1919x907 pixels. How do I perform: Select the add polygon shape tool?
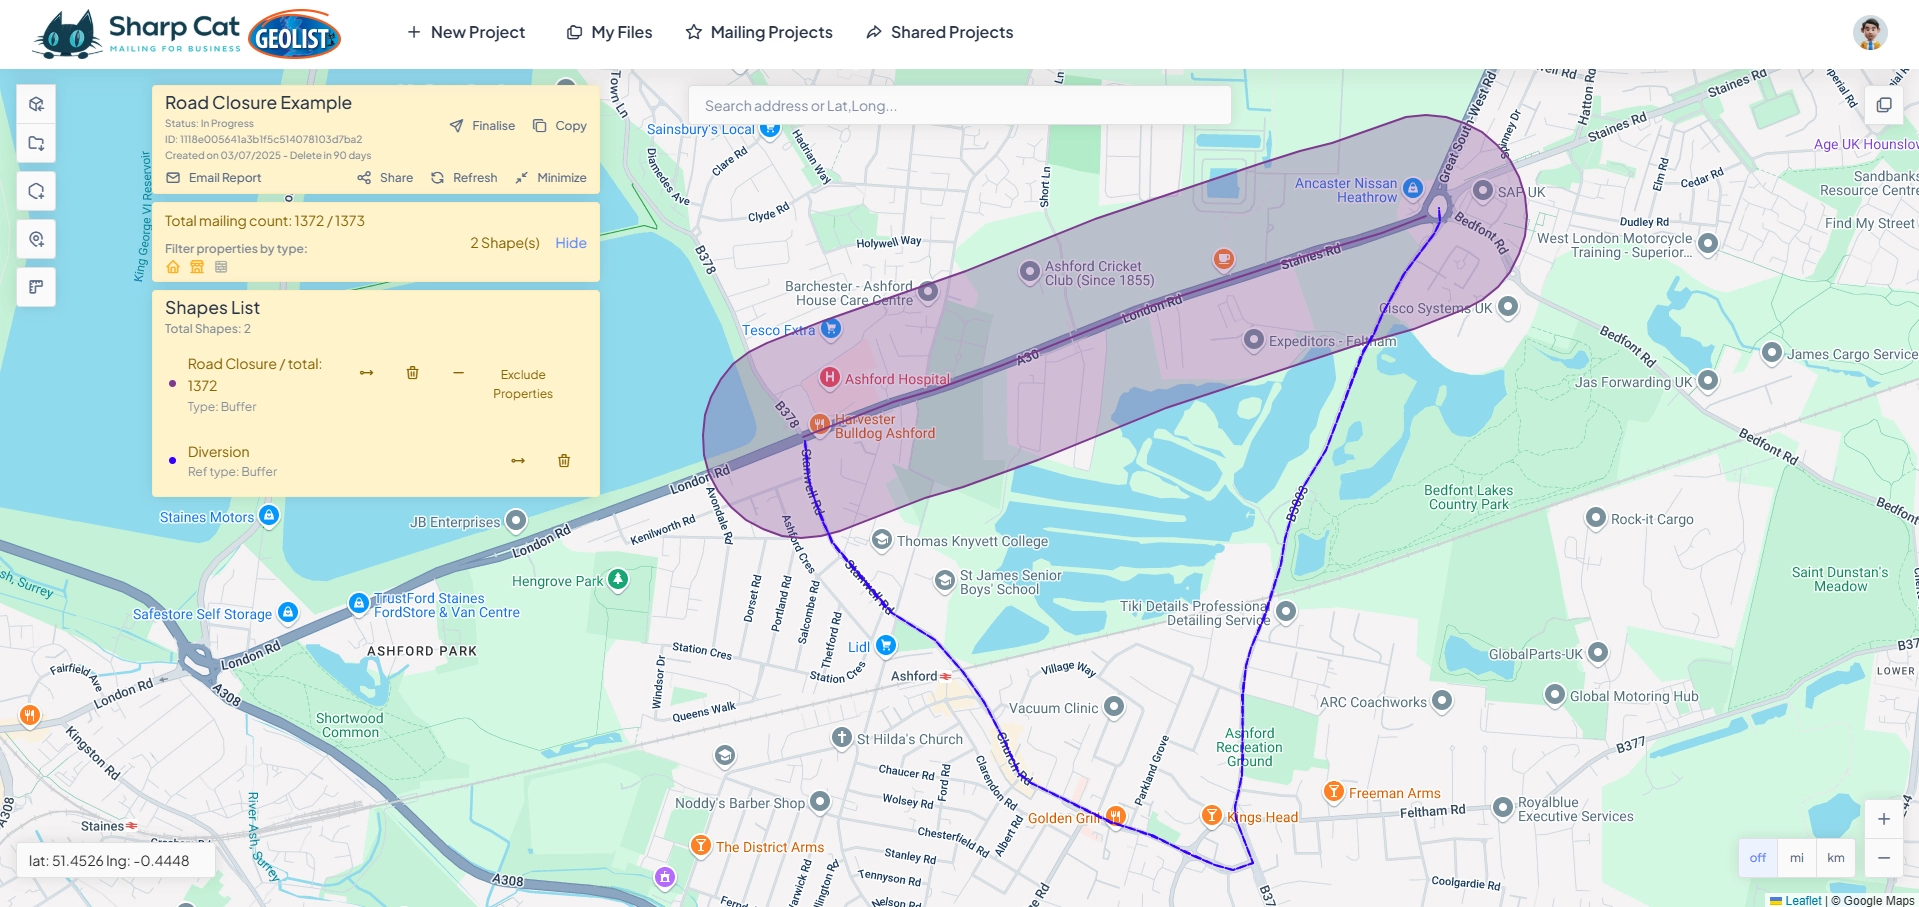tap(36, 191)
